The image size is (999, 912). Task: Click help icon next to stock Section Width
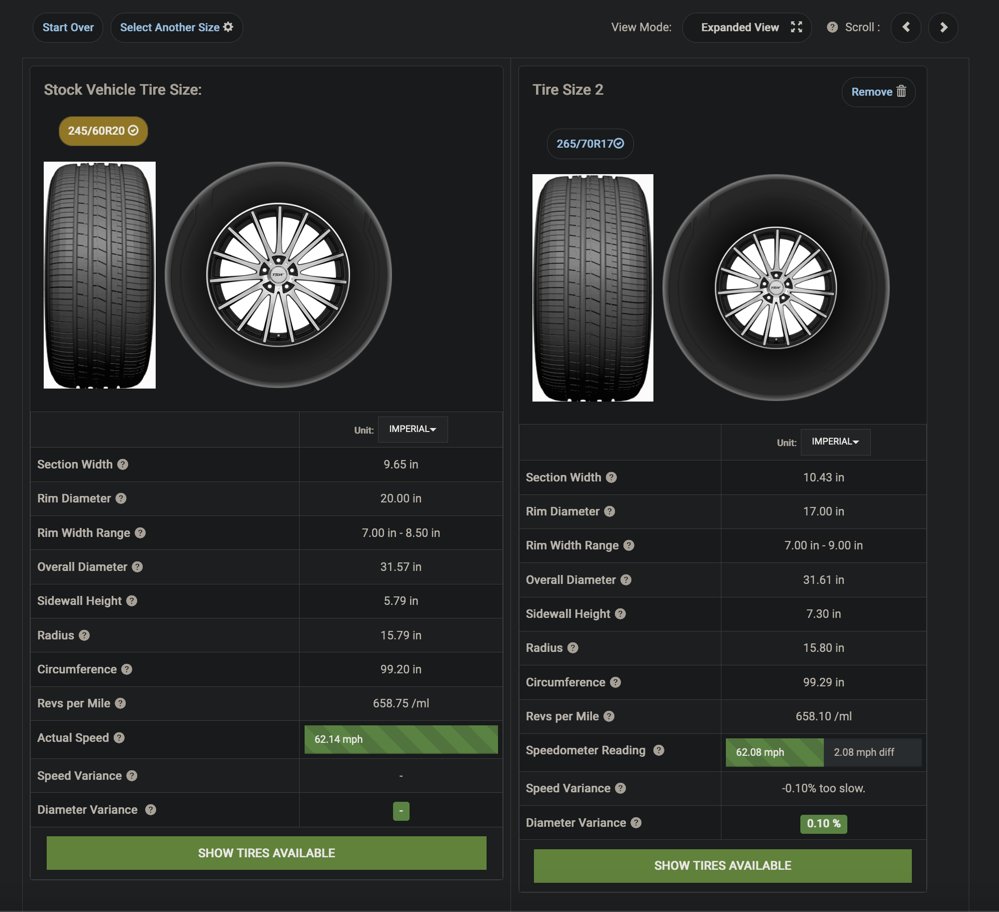click(123, 465)
